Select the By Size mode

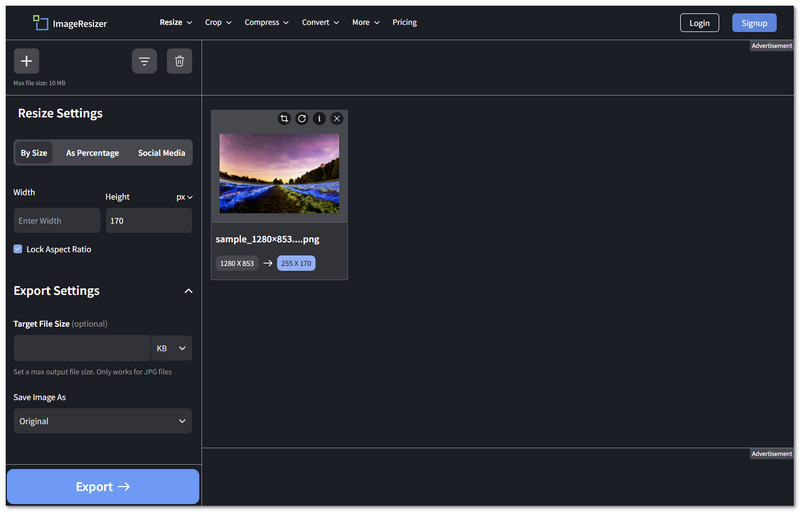[34, 153]
